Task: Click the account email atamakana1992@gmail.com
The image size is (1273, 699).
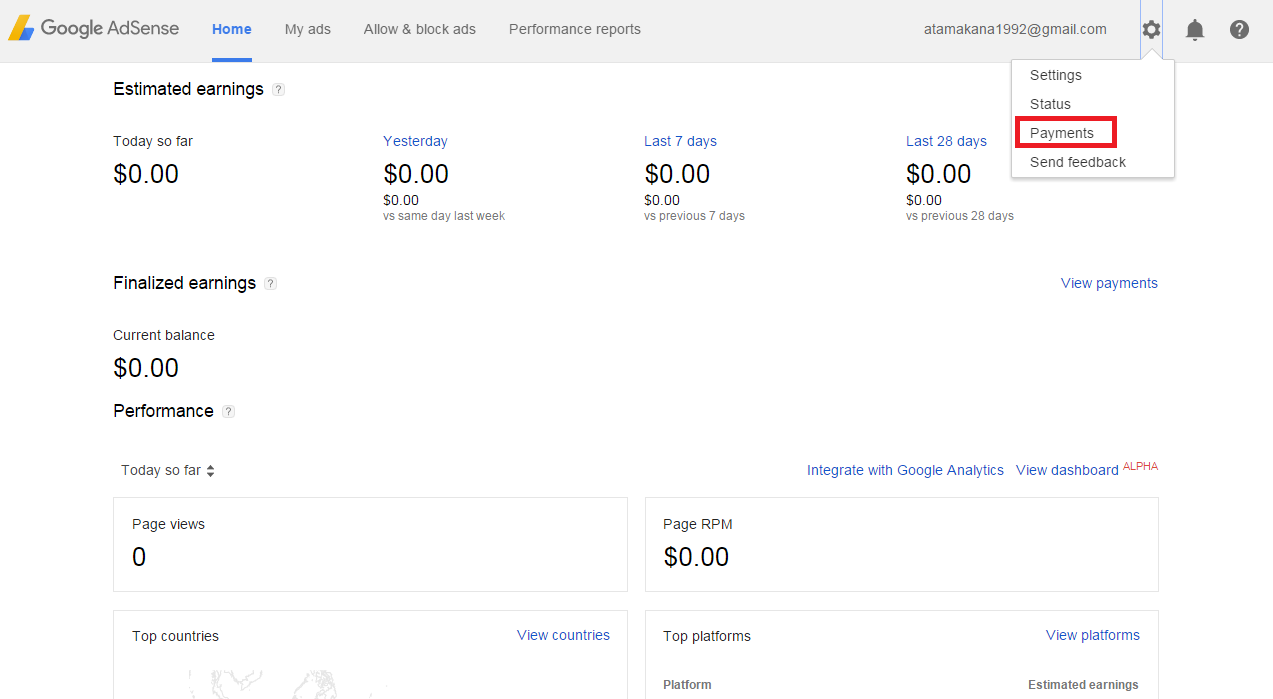Action: coord(1015,29)
